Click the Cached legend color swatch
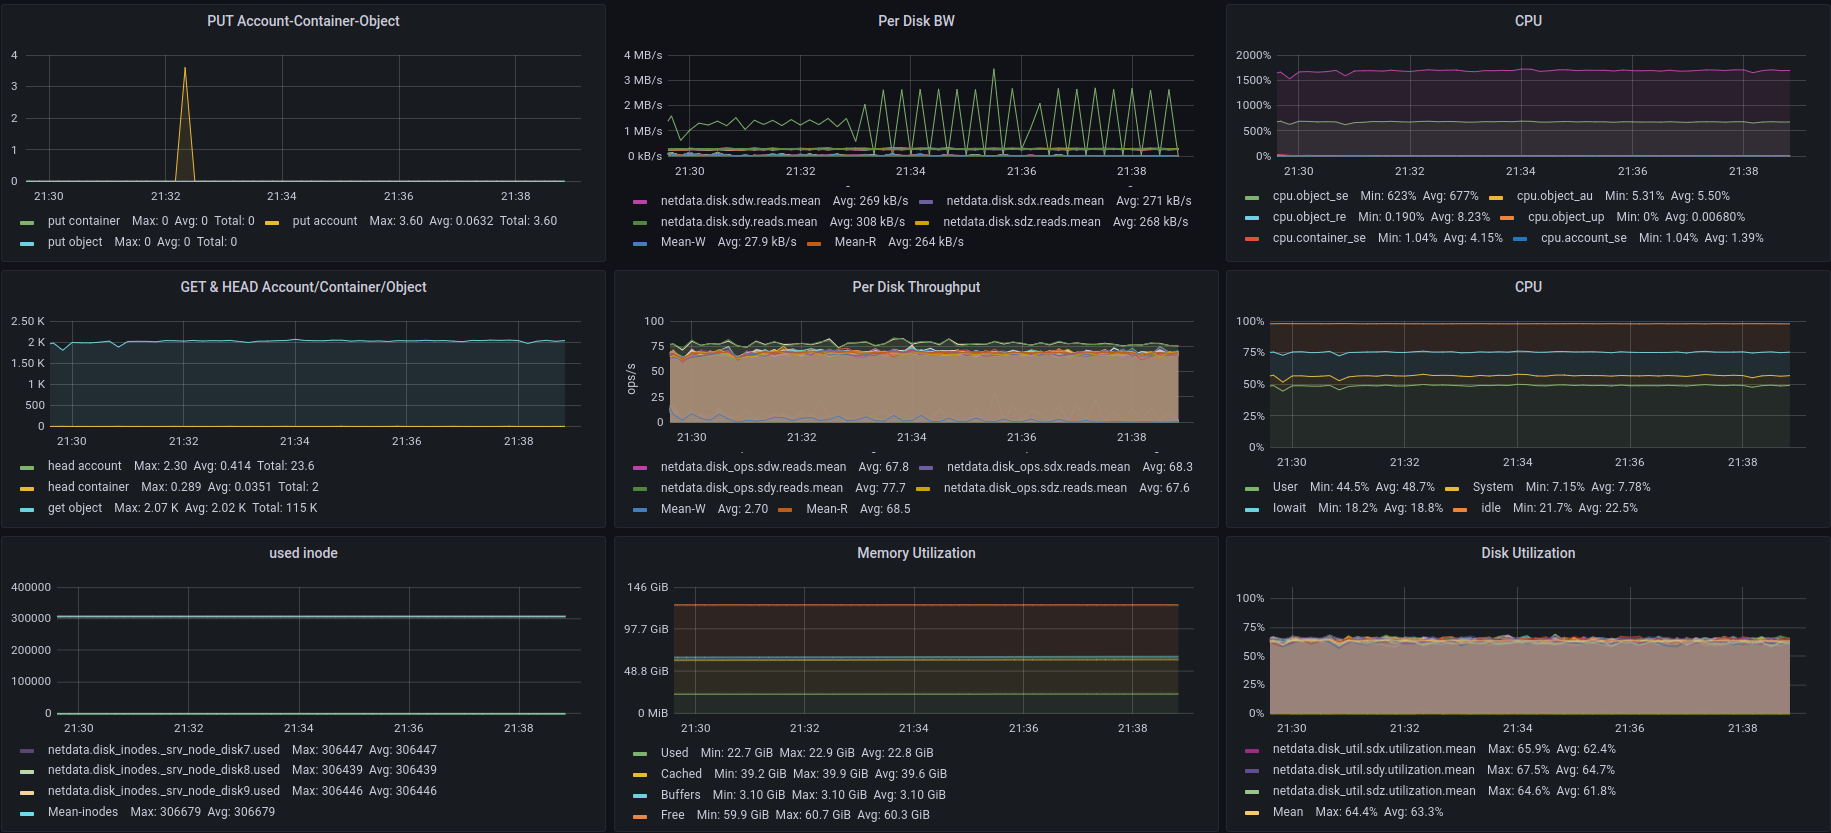This screenshot has width=1831, height=833. pyautogui.click(x=640, y=775)
